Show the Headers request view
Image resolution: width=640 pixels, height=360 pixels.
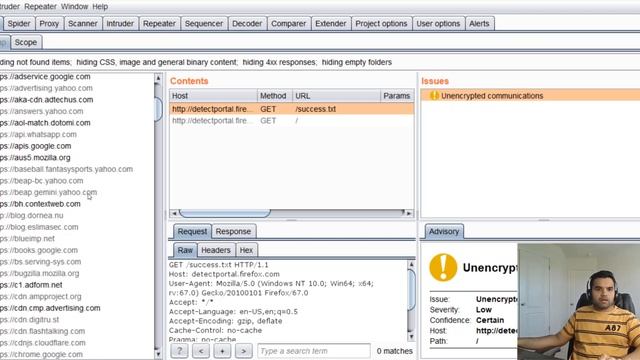216,250
